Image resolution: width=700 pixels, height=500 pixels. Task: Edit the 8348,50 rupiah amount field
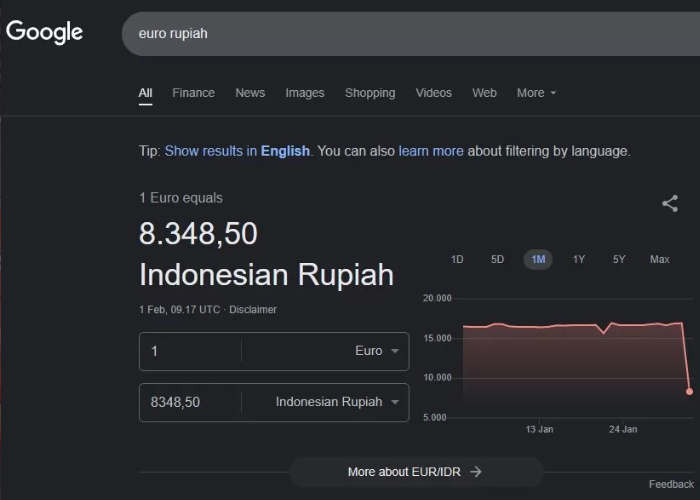pos(190,402)
